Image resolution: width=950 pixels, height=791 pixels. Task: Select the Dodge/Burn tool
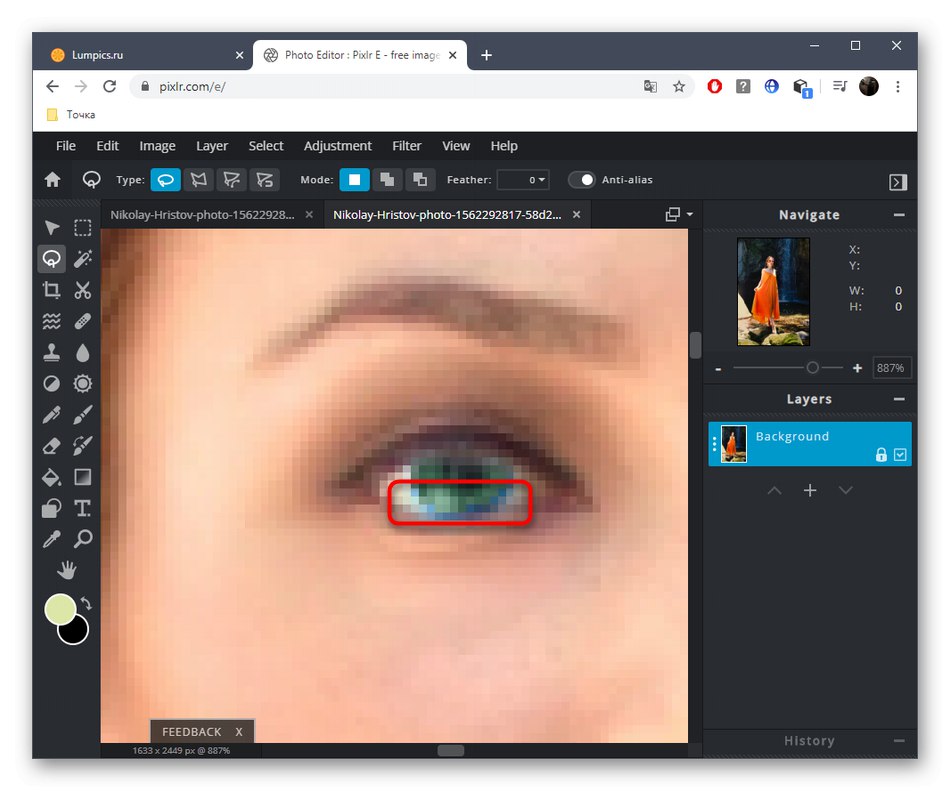point(52,383)
